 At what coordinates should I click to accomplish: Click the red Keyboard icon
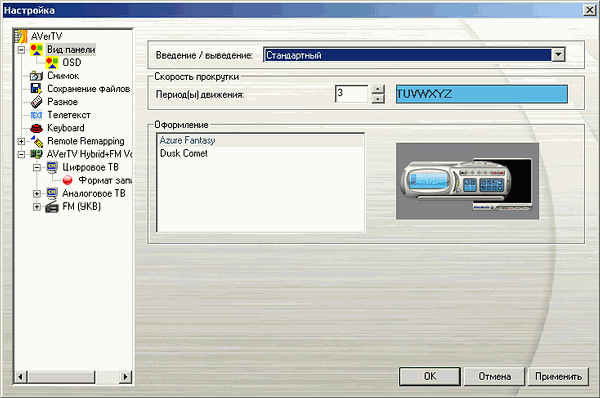click(36, 128)
